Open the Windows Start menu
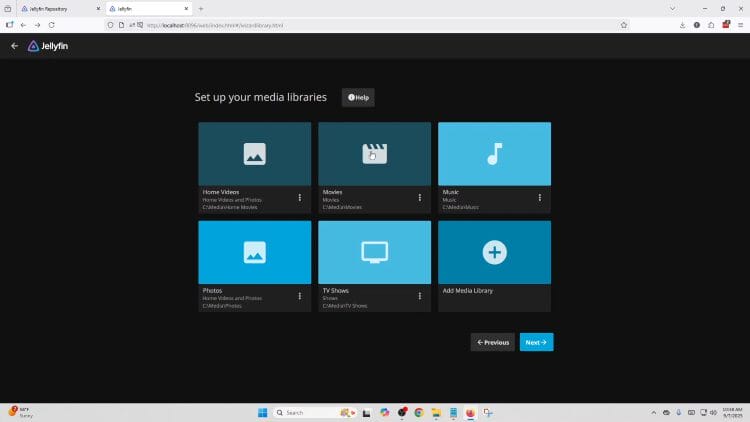 pos(264,412)
